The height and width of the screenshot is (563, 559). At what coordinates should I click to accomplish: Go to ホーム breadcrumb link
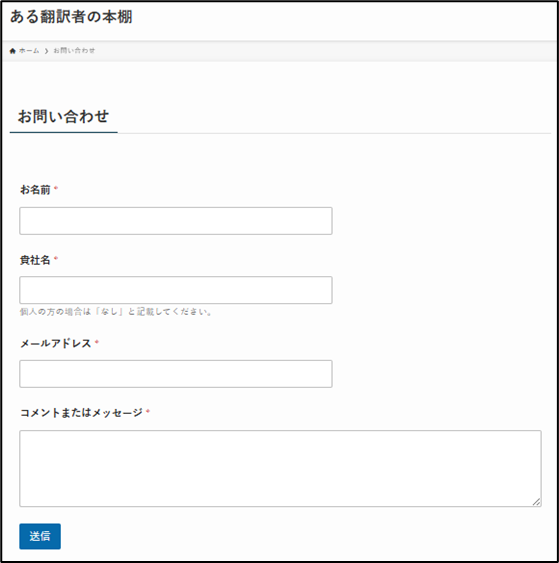tap(29, 51)
